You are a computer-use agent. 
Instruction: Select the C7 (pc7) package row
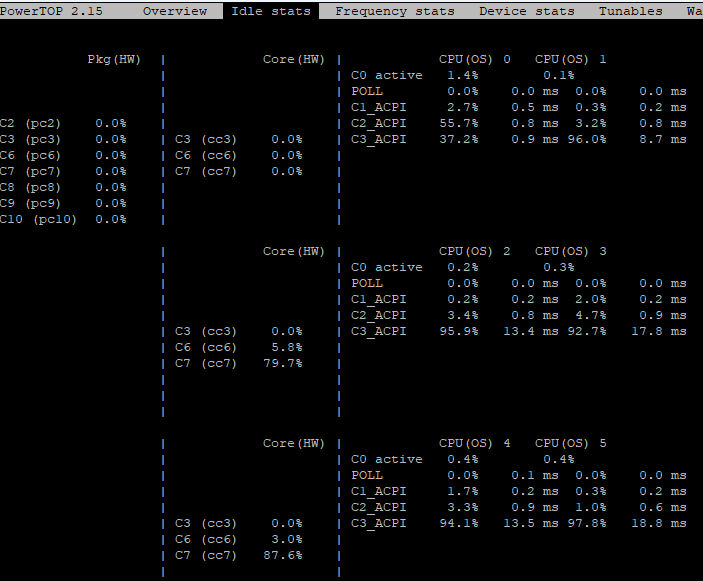pyautogui.click(x=63, y=172)
